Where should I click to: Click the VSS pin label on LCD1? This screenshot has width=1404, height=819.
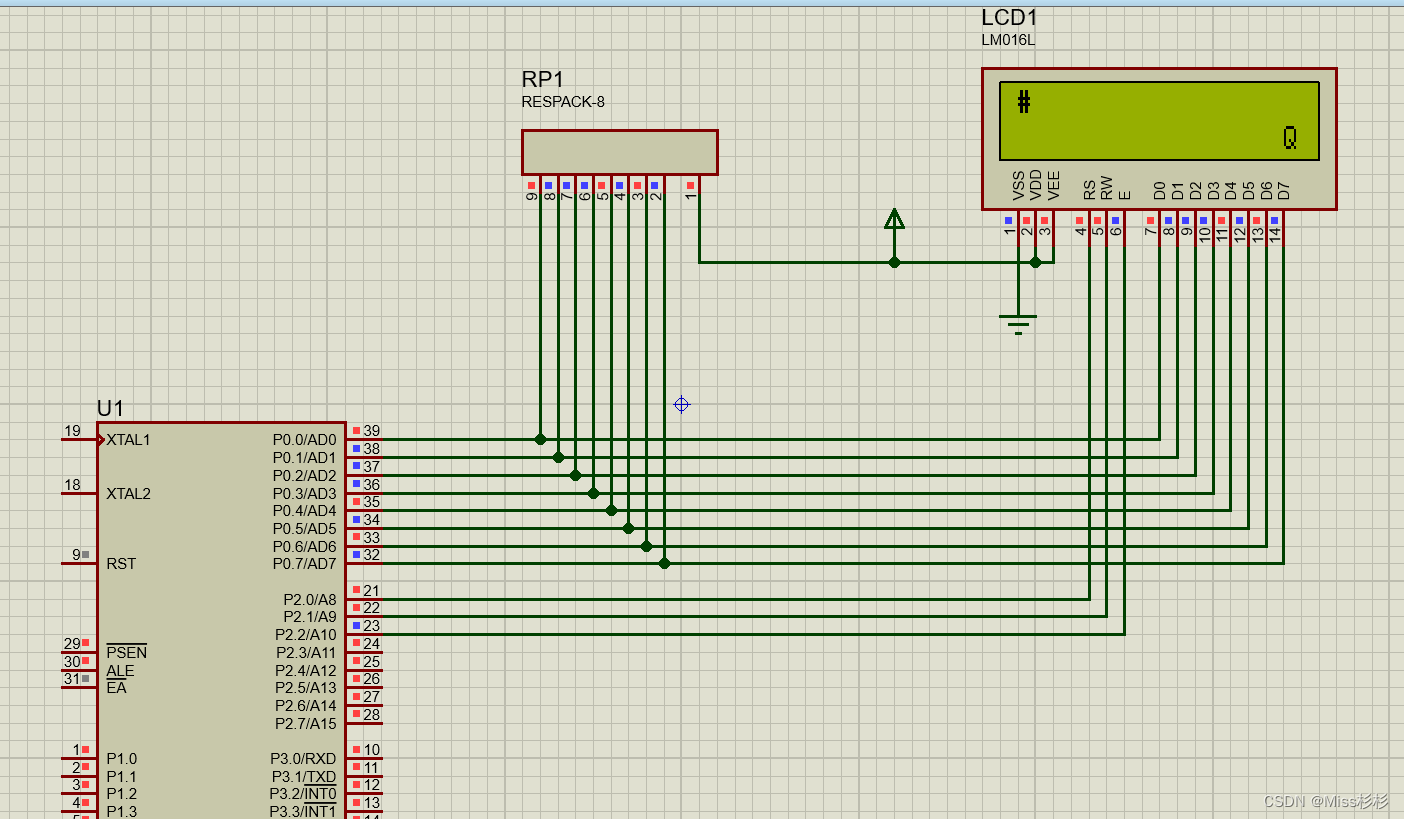click(1019, 186)
